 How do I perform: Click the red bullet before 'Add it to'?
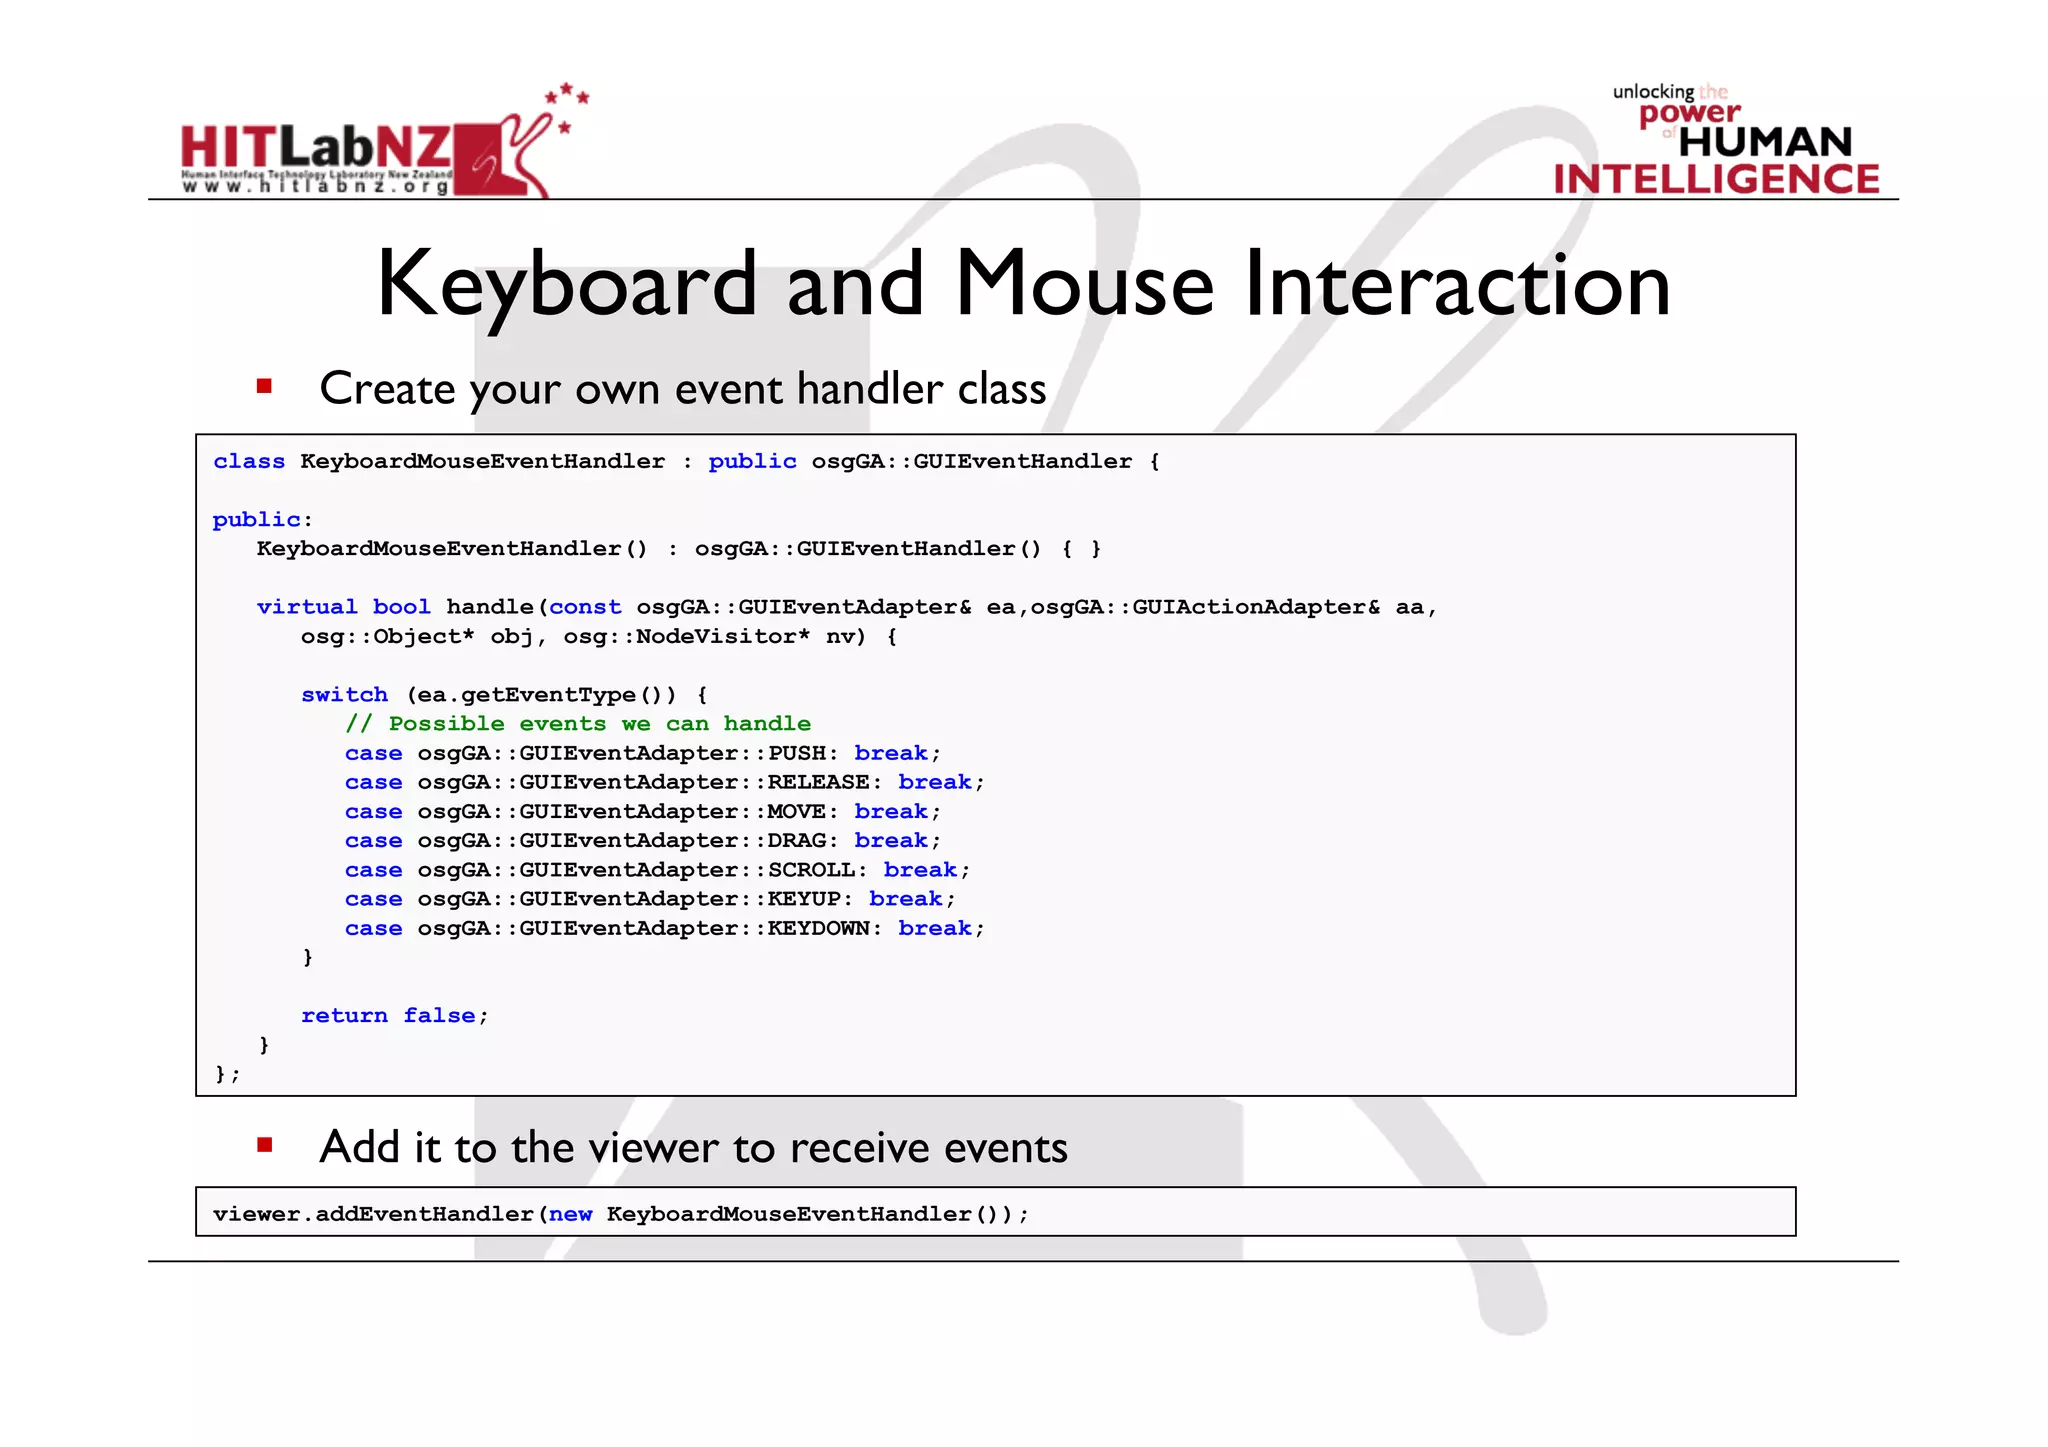[x=264, y=1145]
